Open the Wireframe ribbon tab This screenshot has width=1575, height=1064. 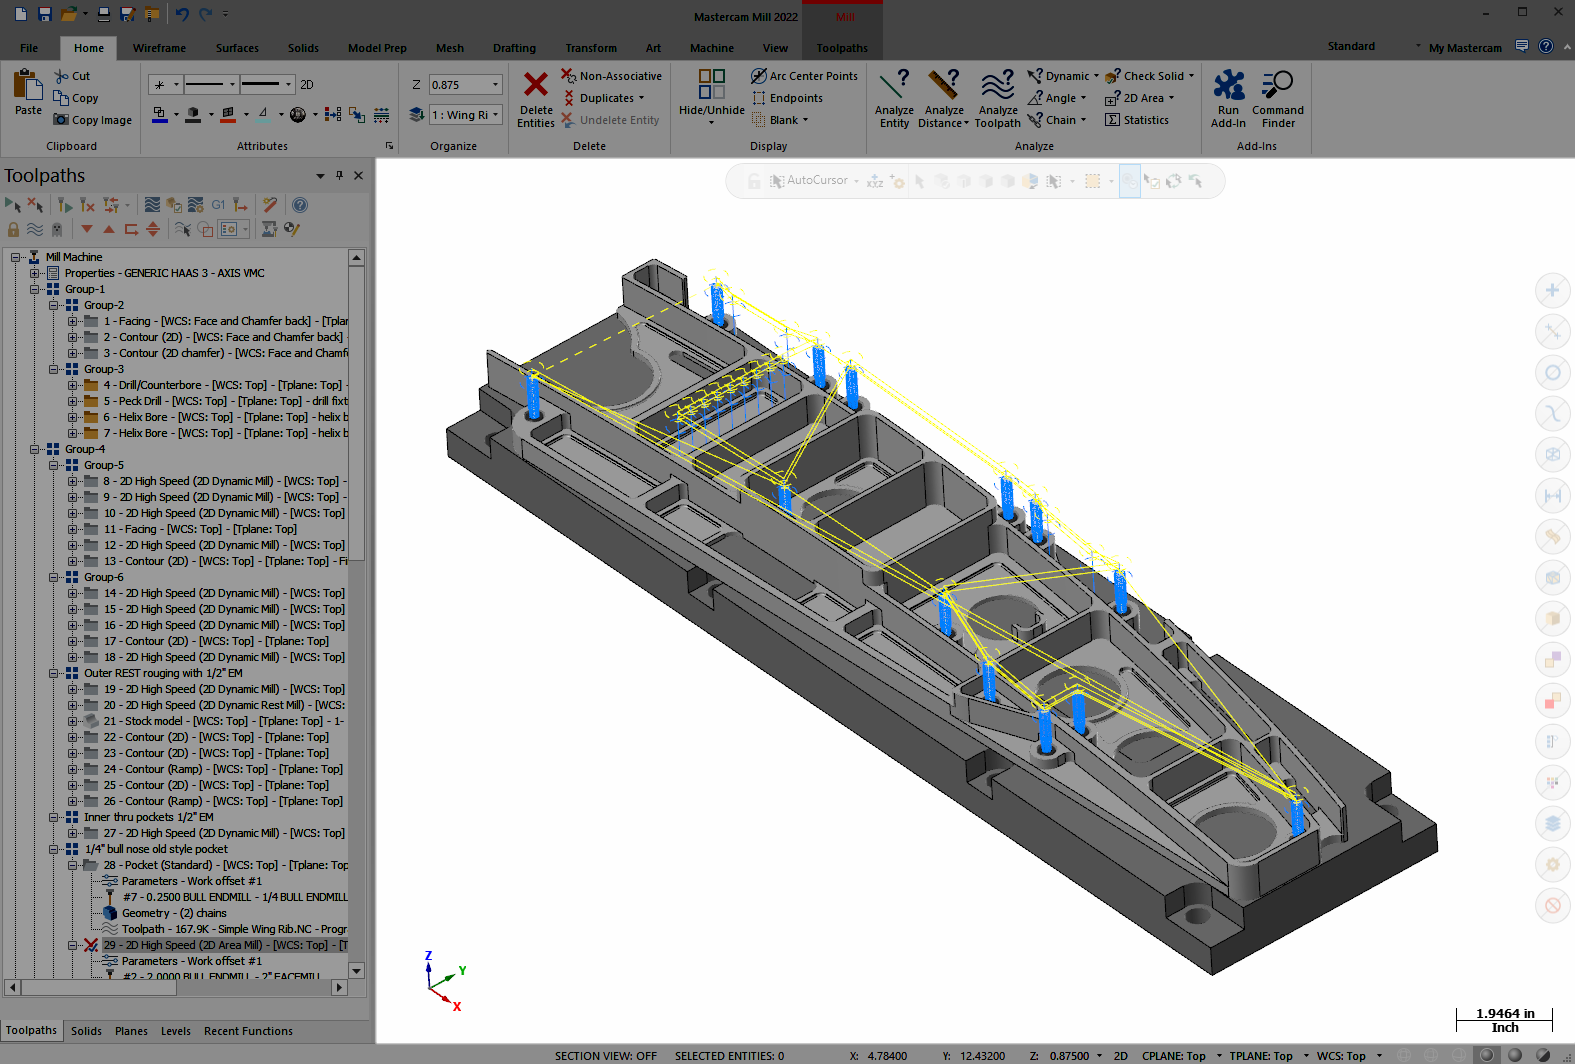[x=159, y=48]
